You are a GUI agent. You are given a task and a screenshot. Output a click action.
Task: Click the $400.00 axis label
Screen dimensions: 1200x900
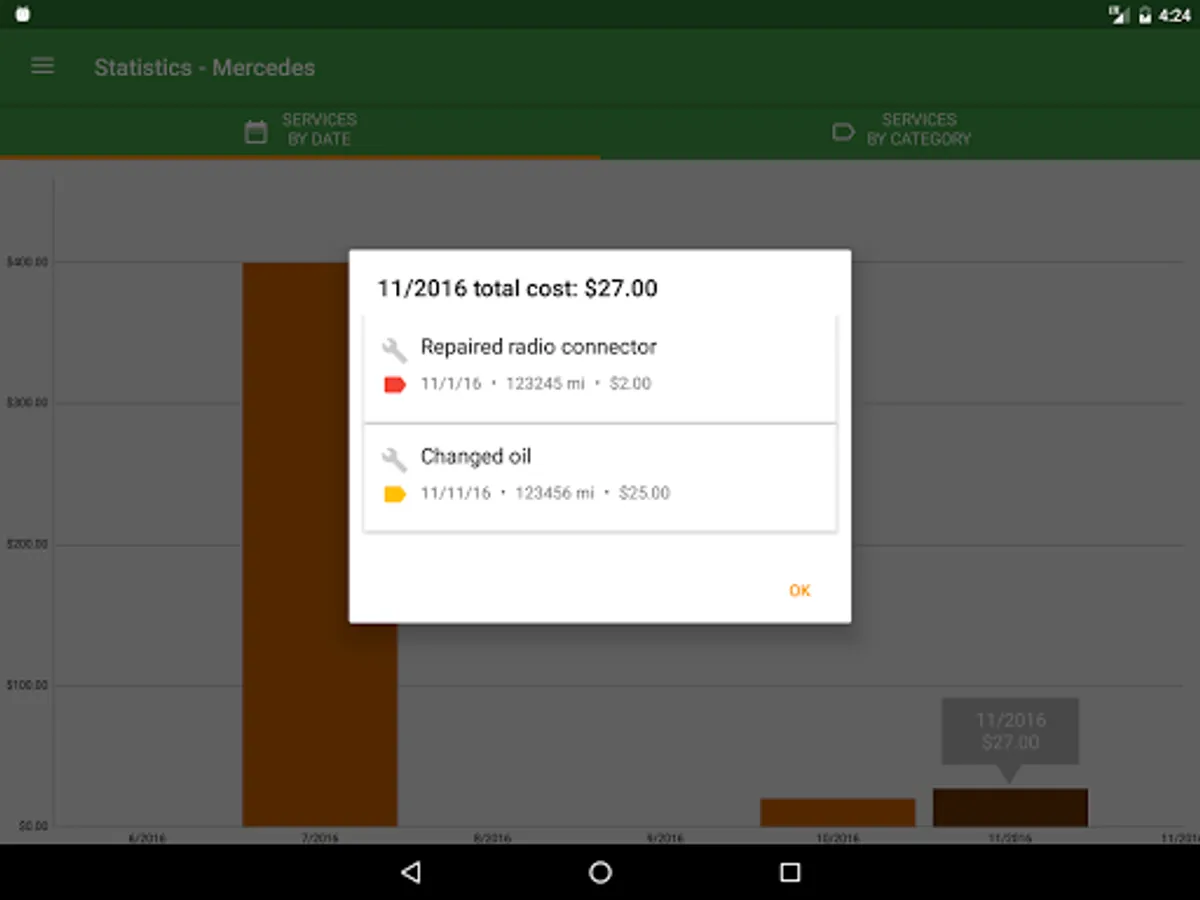click(27, 262)
